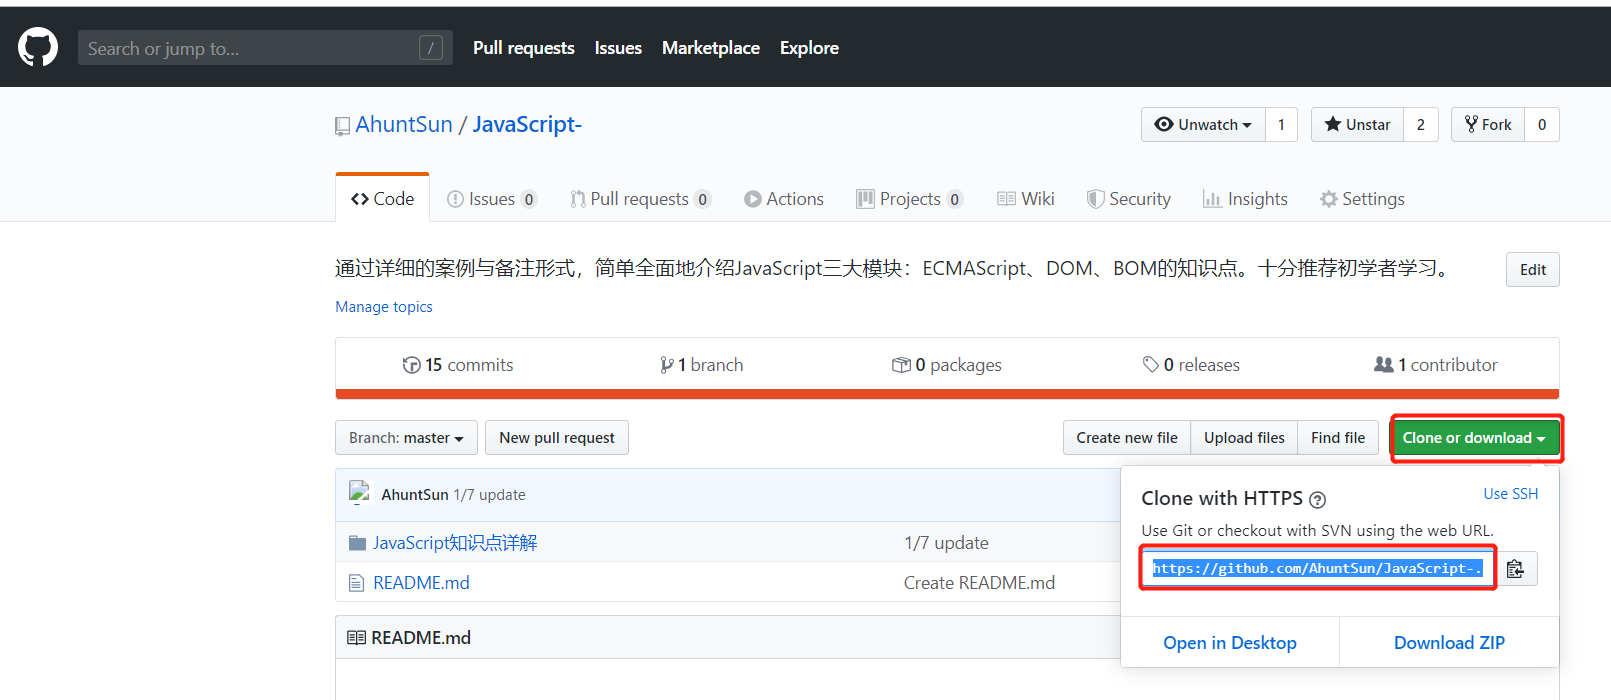Screen dimensions: 1611x700
Task: Copy clone URL with clipboard icon
Action: (x=1517, y=568)
